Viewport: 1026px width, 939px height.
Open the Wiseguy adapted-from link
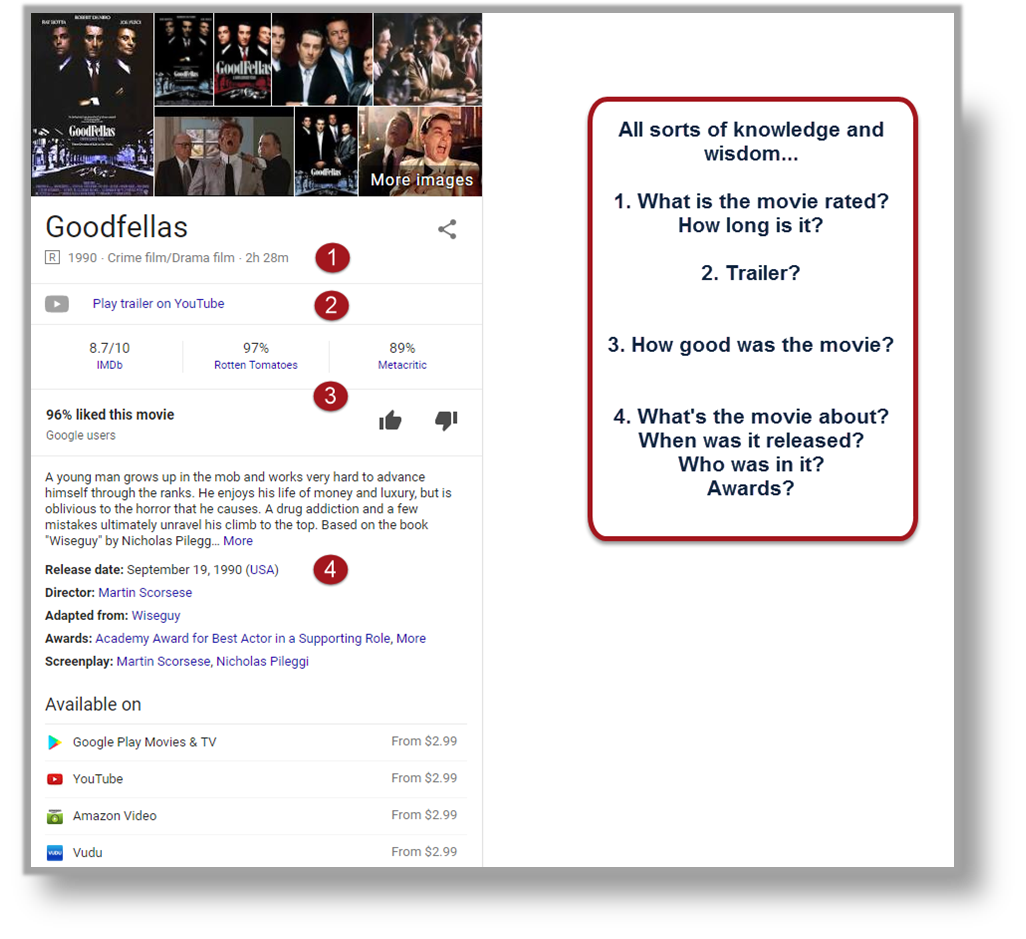[x=156, y=616]
